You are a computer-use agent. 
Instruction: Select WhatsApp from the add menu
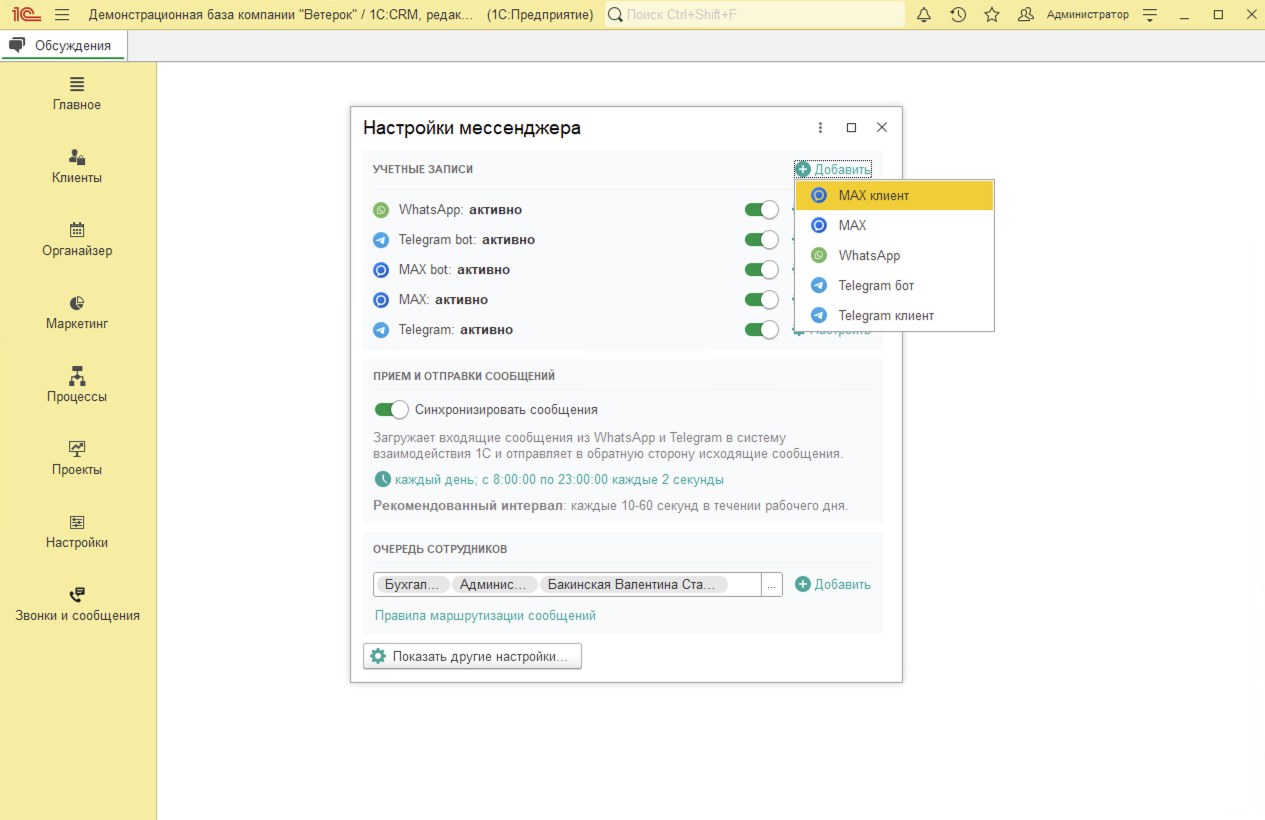895,256
